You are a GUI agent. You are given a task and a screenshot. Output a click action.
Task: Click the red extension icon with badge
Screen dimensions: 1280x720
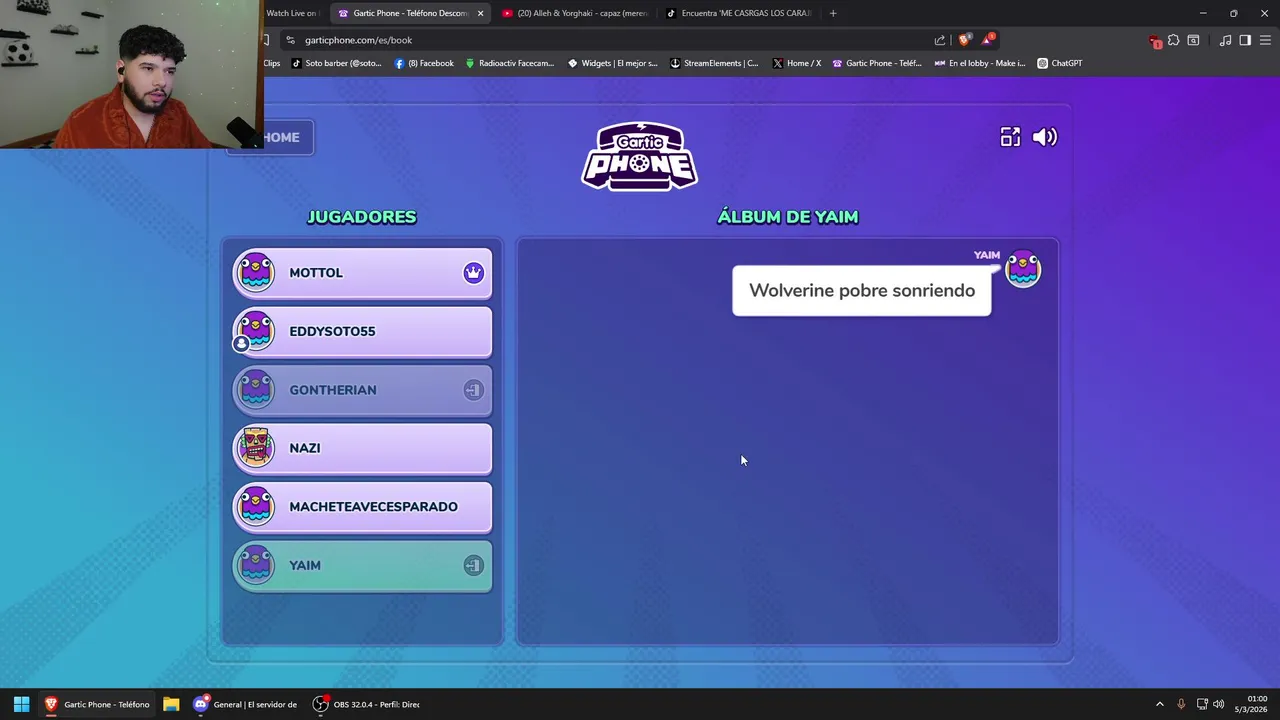coord(1155,41)
